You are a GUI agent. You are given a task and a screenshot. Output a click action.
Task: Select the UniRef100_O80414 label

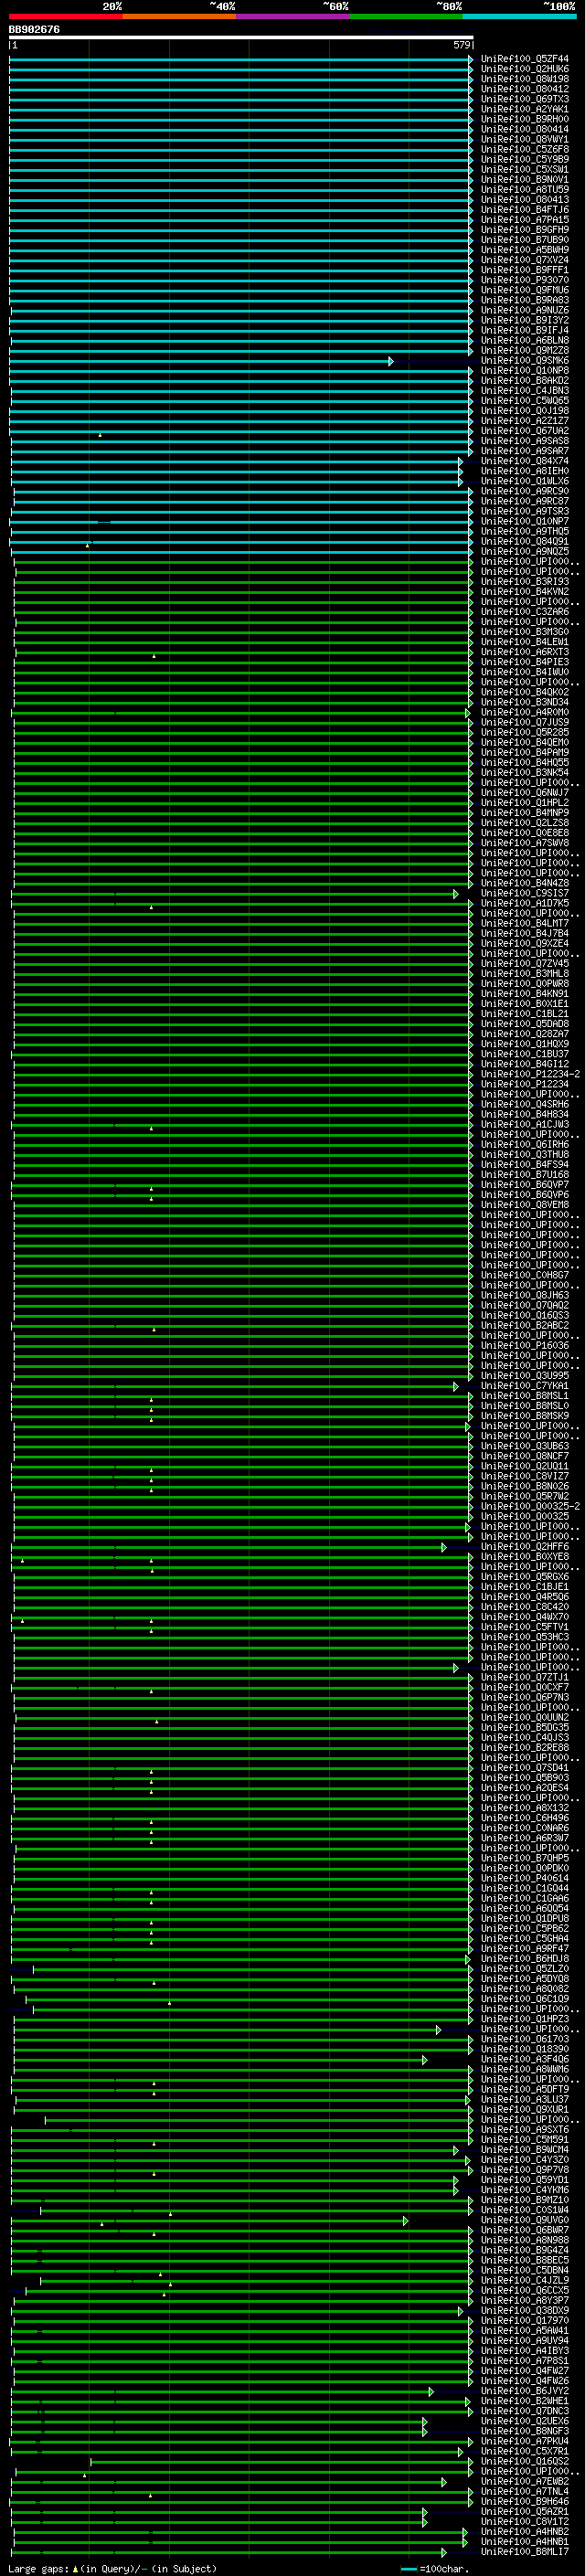pos(525,129)
